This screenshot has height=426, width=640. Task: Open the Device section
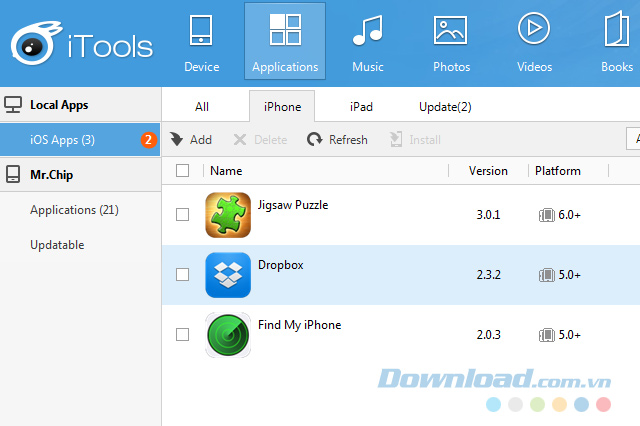click(x=201, y=42)
